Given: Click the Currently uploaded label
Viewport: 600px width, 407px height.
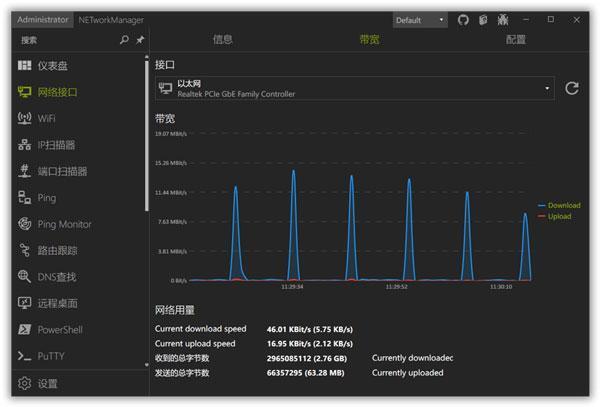Looking at the screenshot, I should point(408,373).
